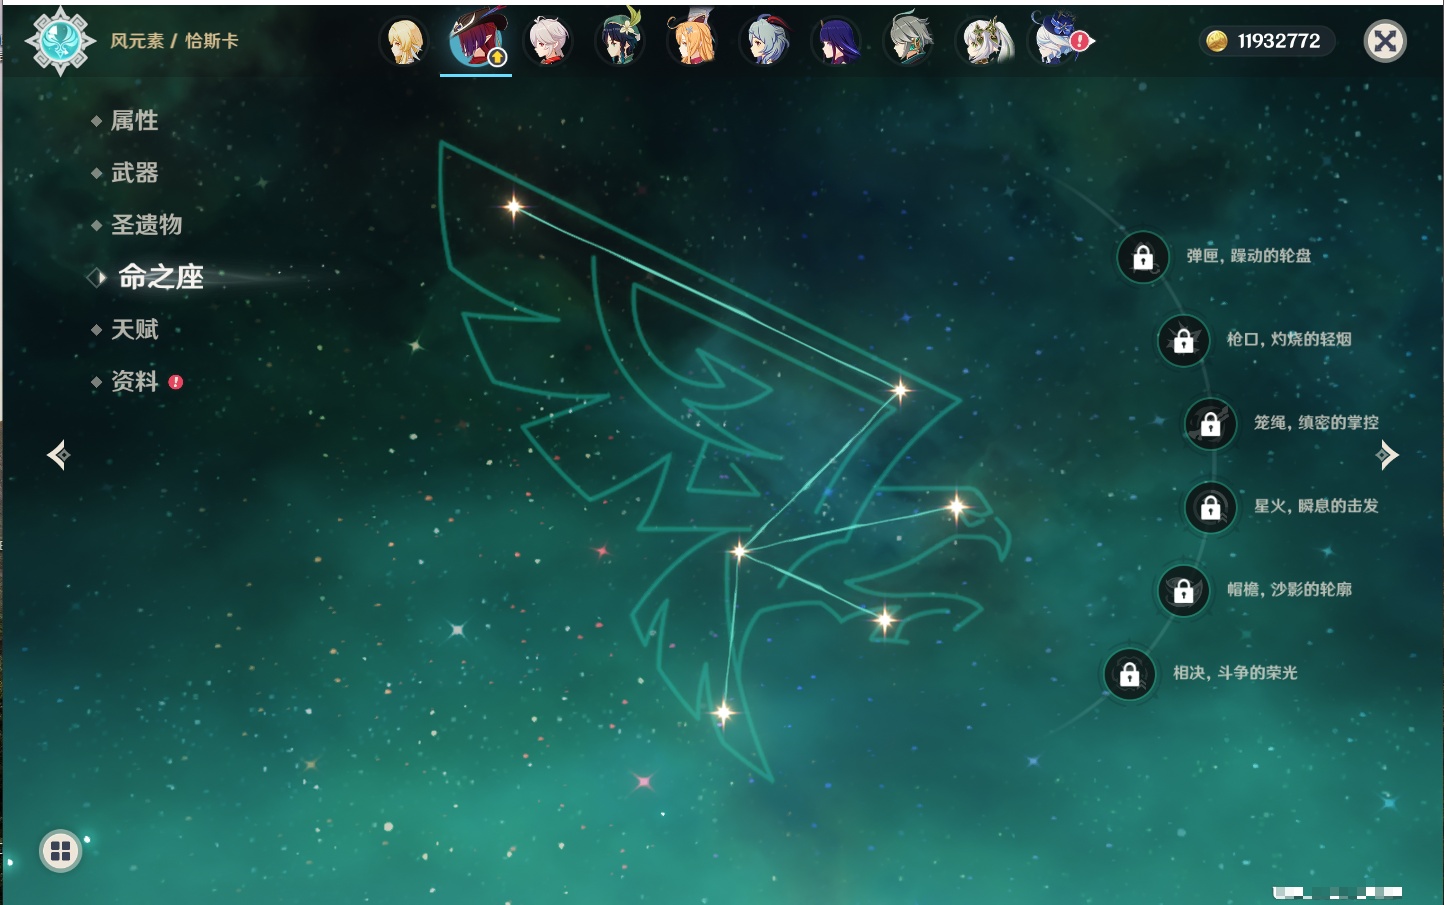Select the avatar with green beret and flower

pyautogui.click(x=620, y=41)
